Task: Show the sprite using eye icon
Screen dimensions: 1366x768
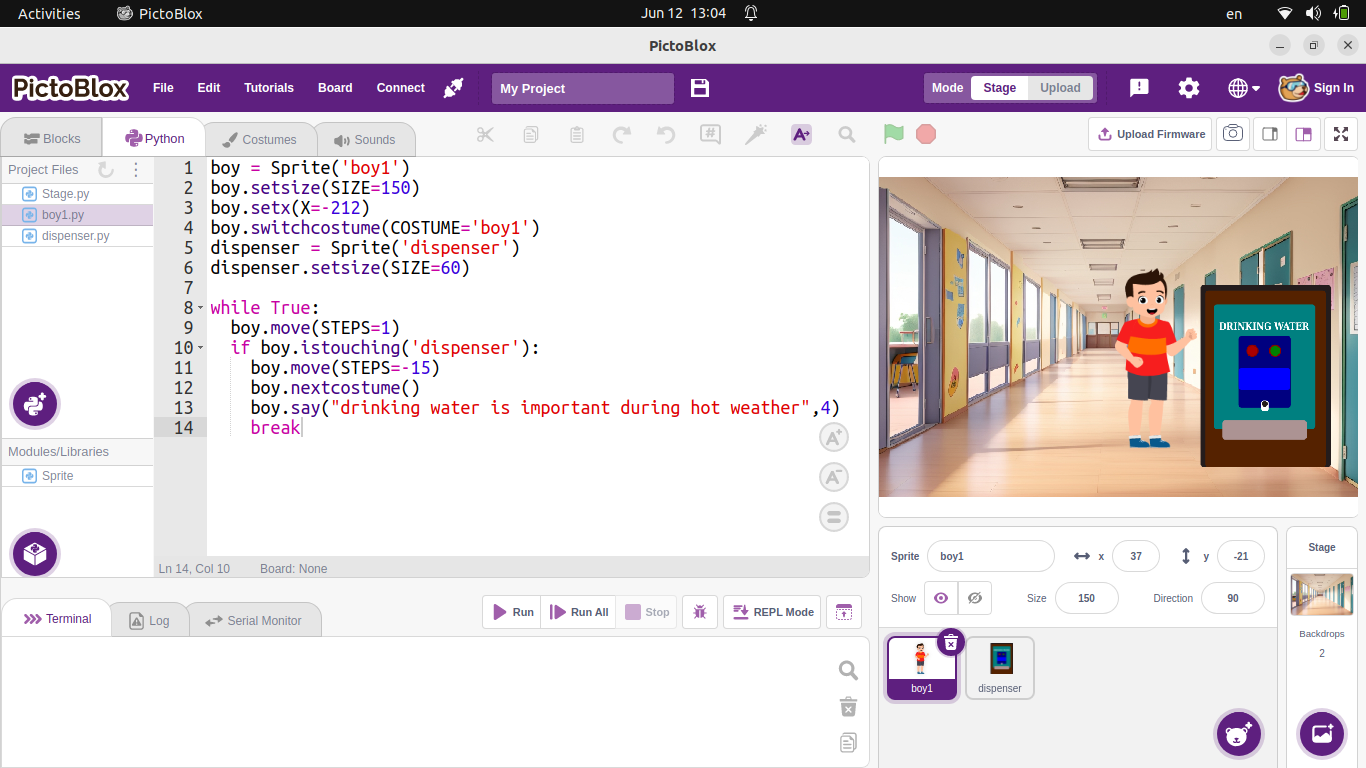Action: 941,598
